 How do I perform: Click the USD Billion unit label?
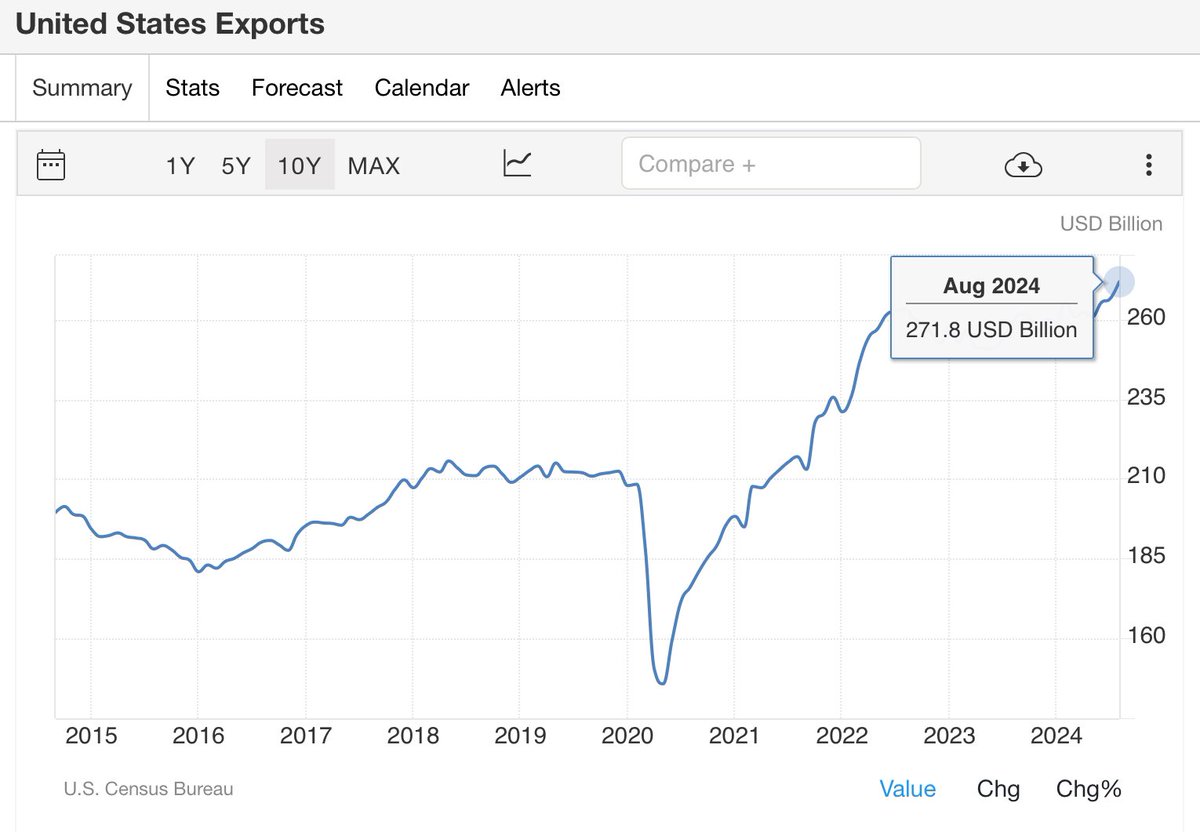point(1111,224)
